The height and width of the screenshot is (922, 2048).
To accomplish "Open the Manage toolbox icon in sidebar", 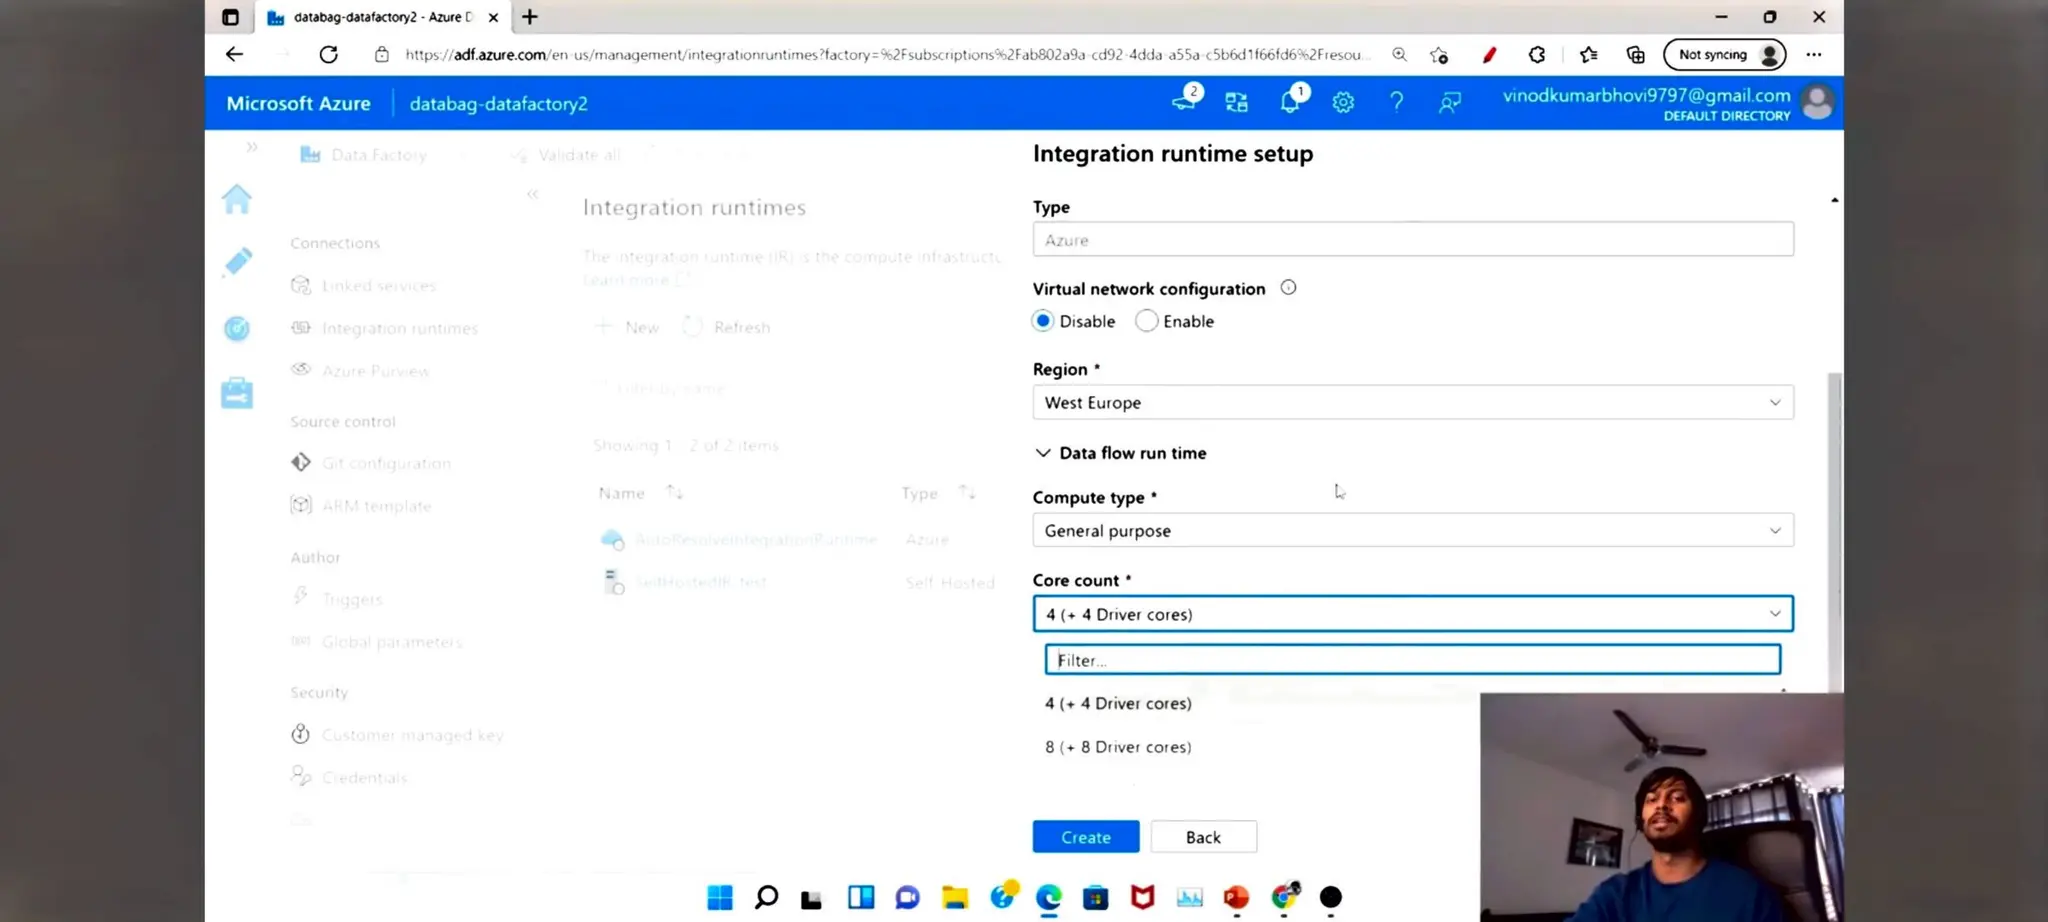I will tap(237, 393).
